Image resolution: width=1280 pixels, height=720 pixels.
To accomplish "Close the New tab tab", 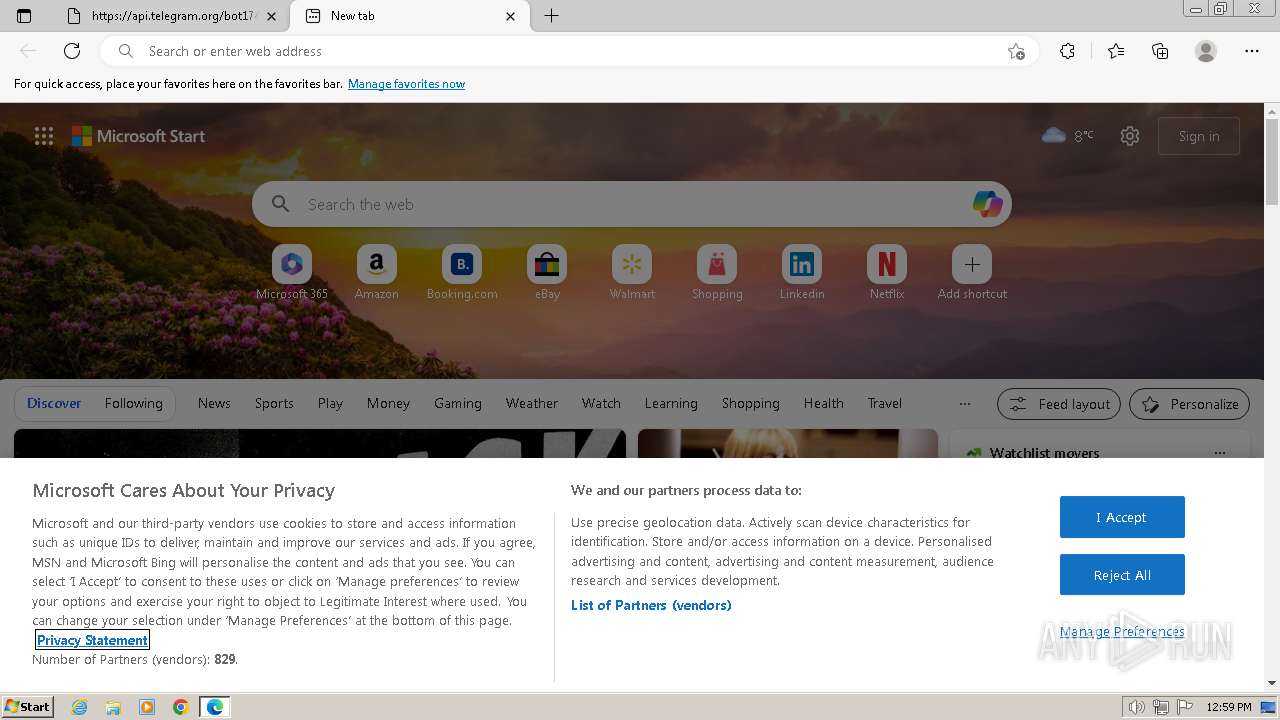I will [511, 16].
